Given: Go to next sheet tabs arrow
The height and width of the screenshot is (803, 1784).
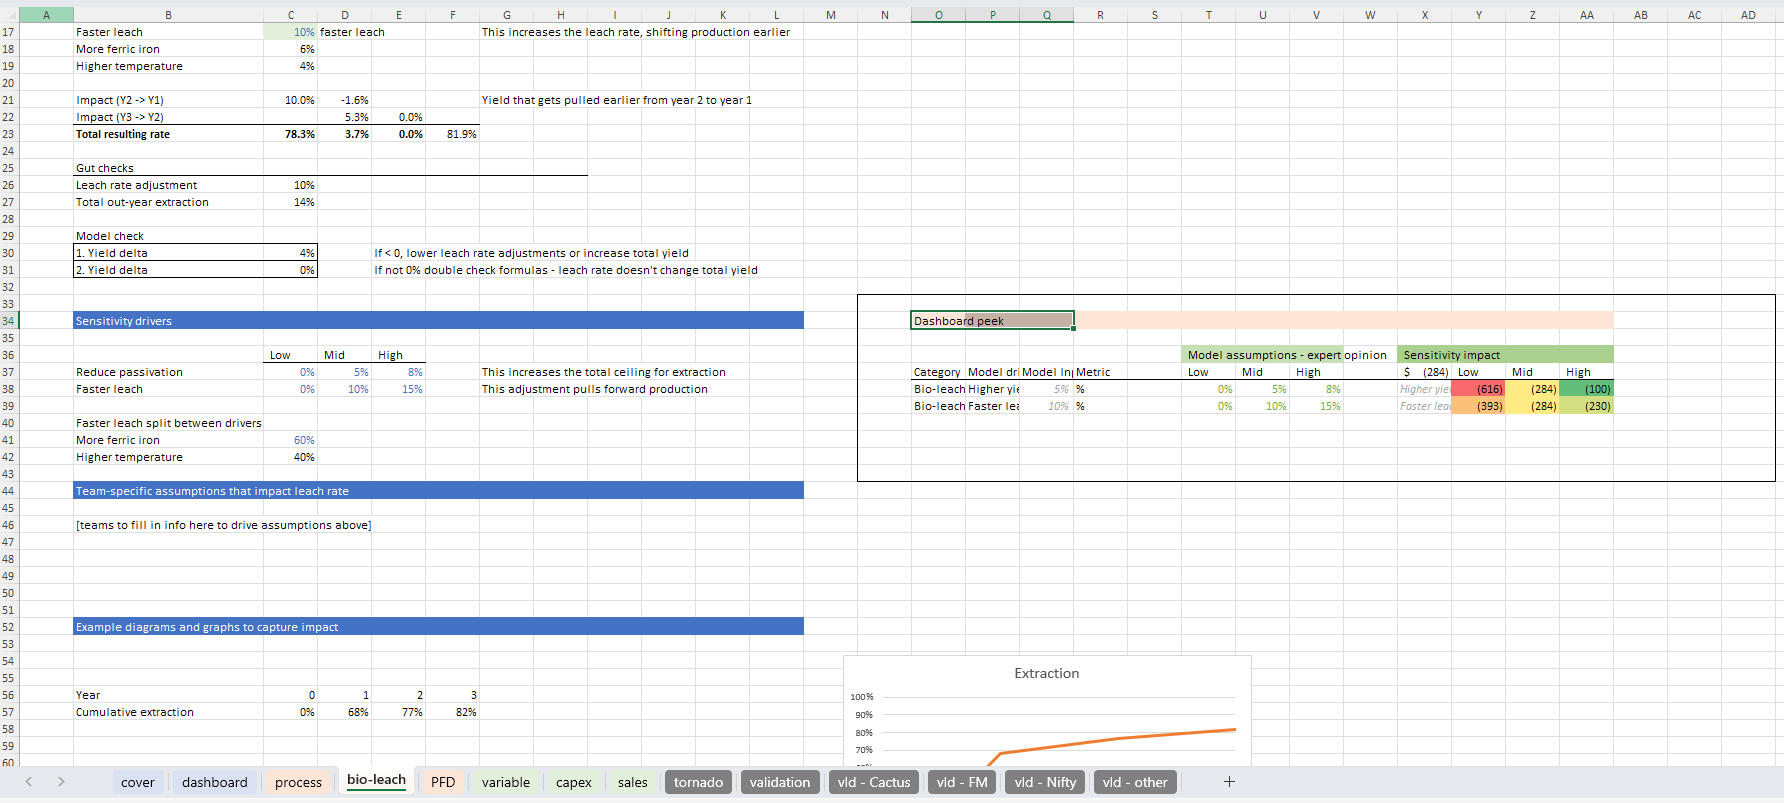Looking at the screenshot, I should [x=61, y=782].
